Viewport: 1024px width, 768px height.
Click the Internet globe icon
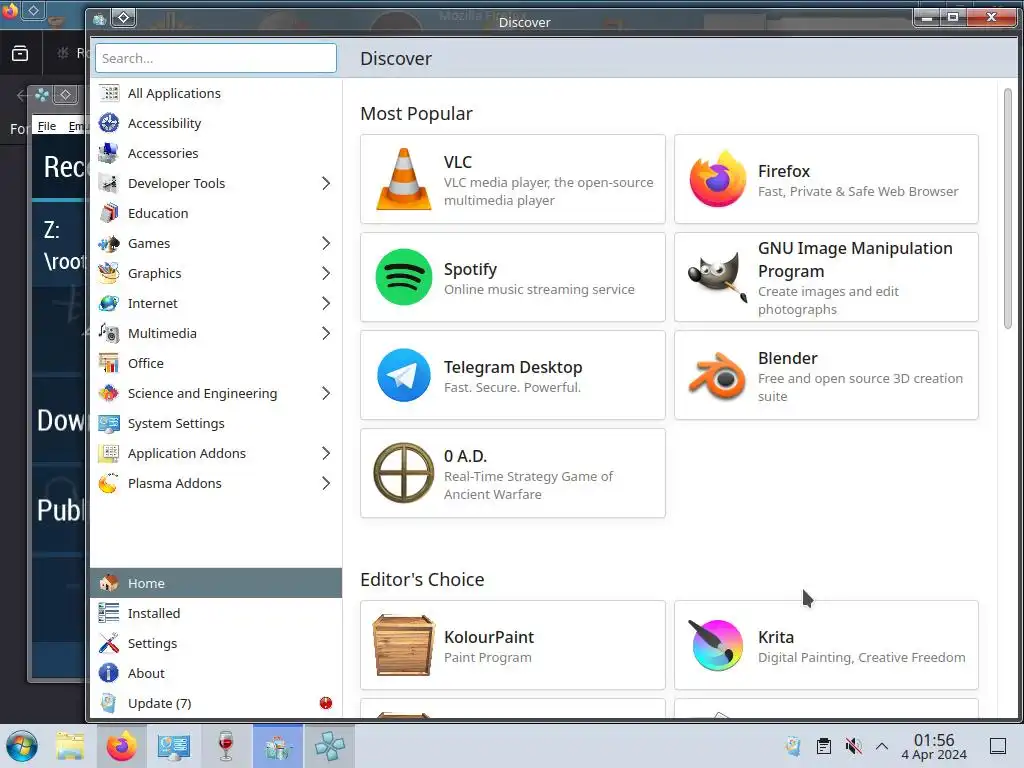coord(109,304)
